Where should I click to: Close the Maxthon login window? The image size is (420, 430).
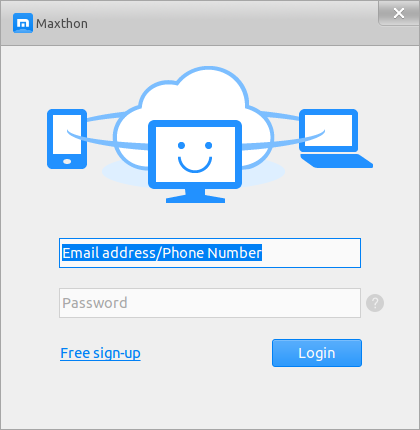click(x=399, y=13)
